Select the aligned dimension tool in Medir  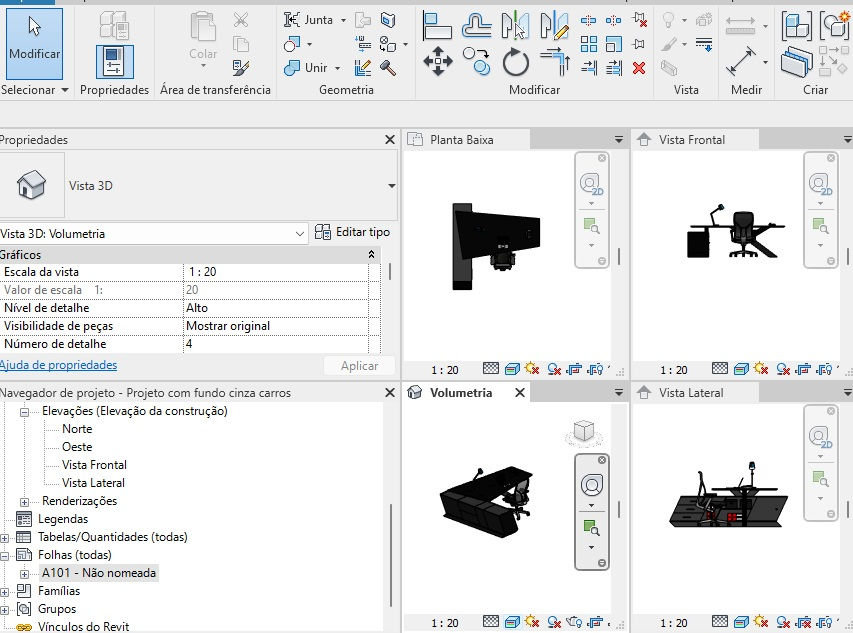point(741,61)
